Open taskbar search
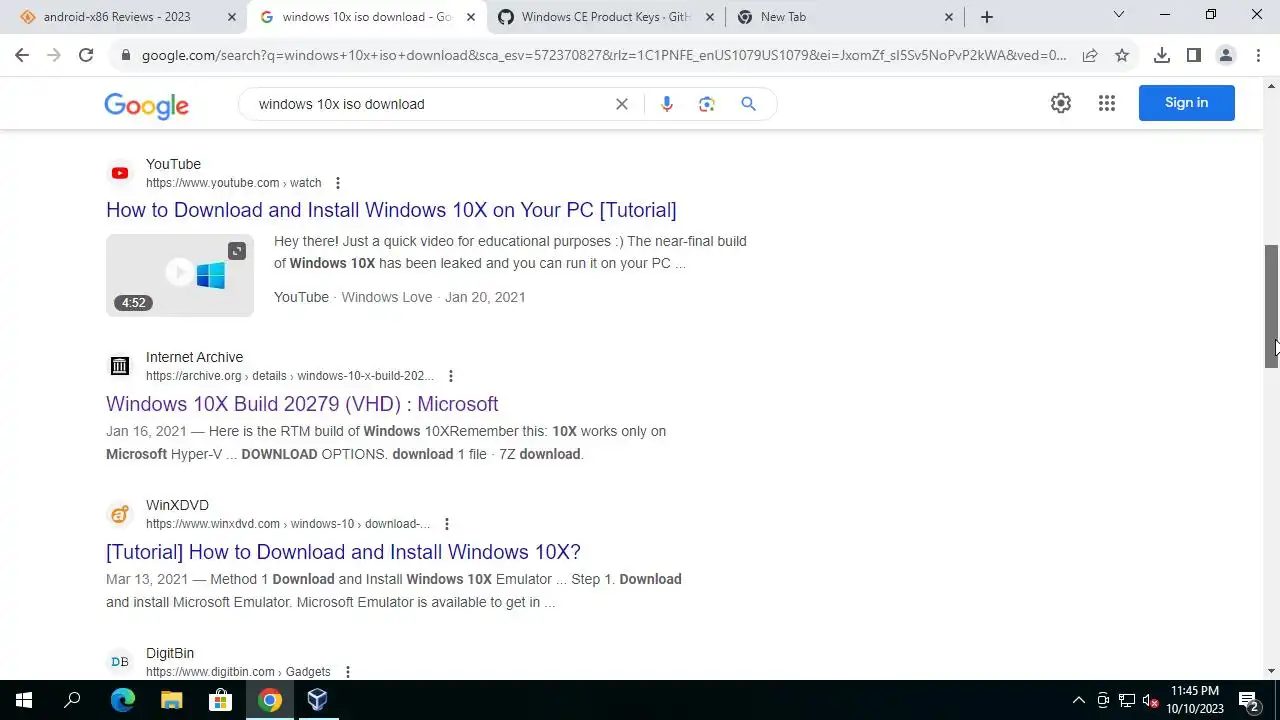This screenshot has height=720, width=1280. click(72, 700)
